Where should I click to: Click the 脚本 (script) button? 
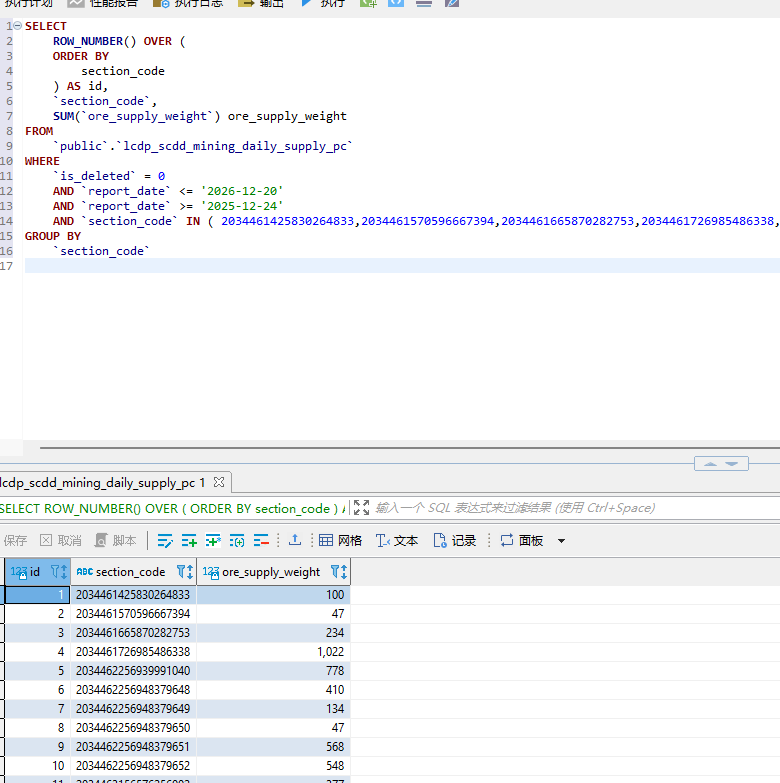[x=115, y=540]
